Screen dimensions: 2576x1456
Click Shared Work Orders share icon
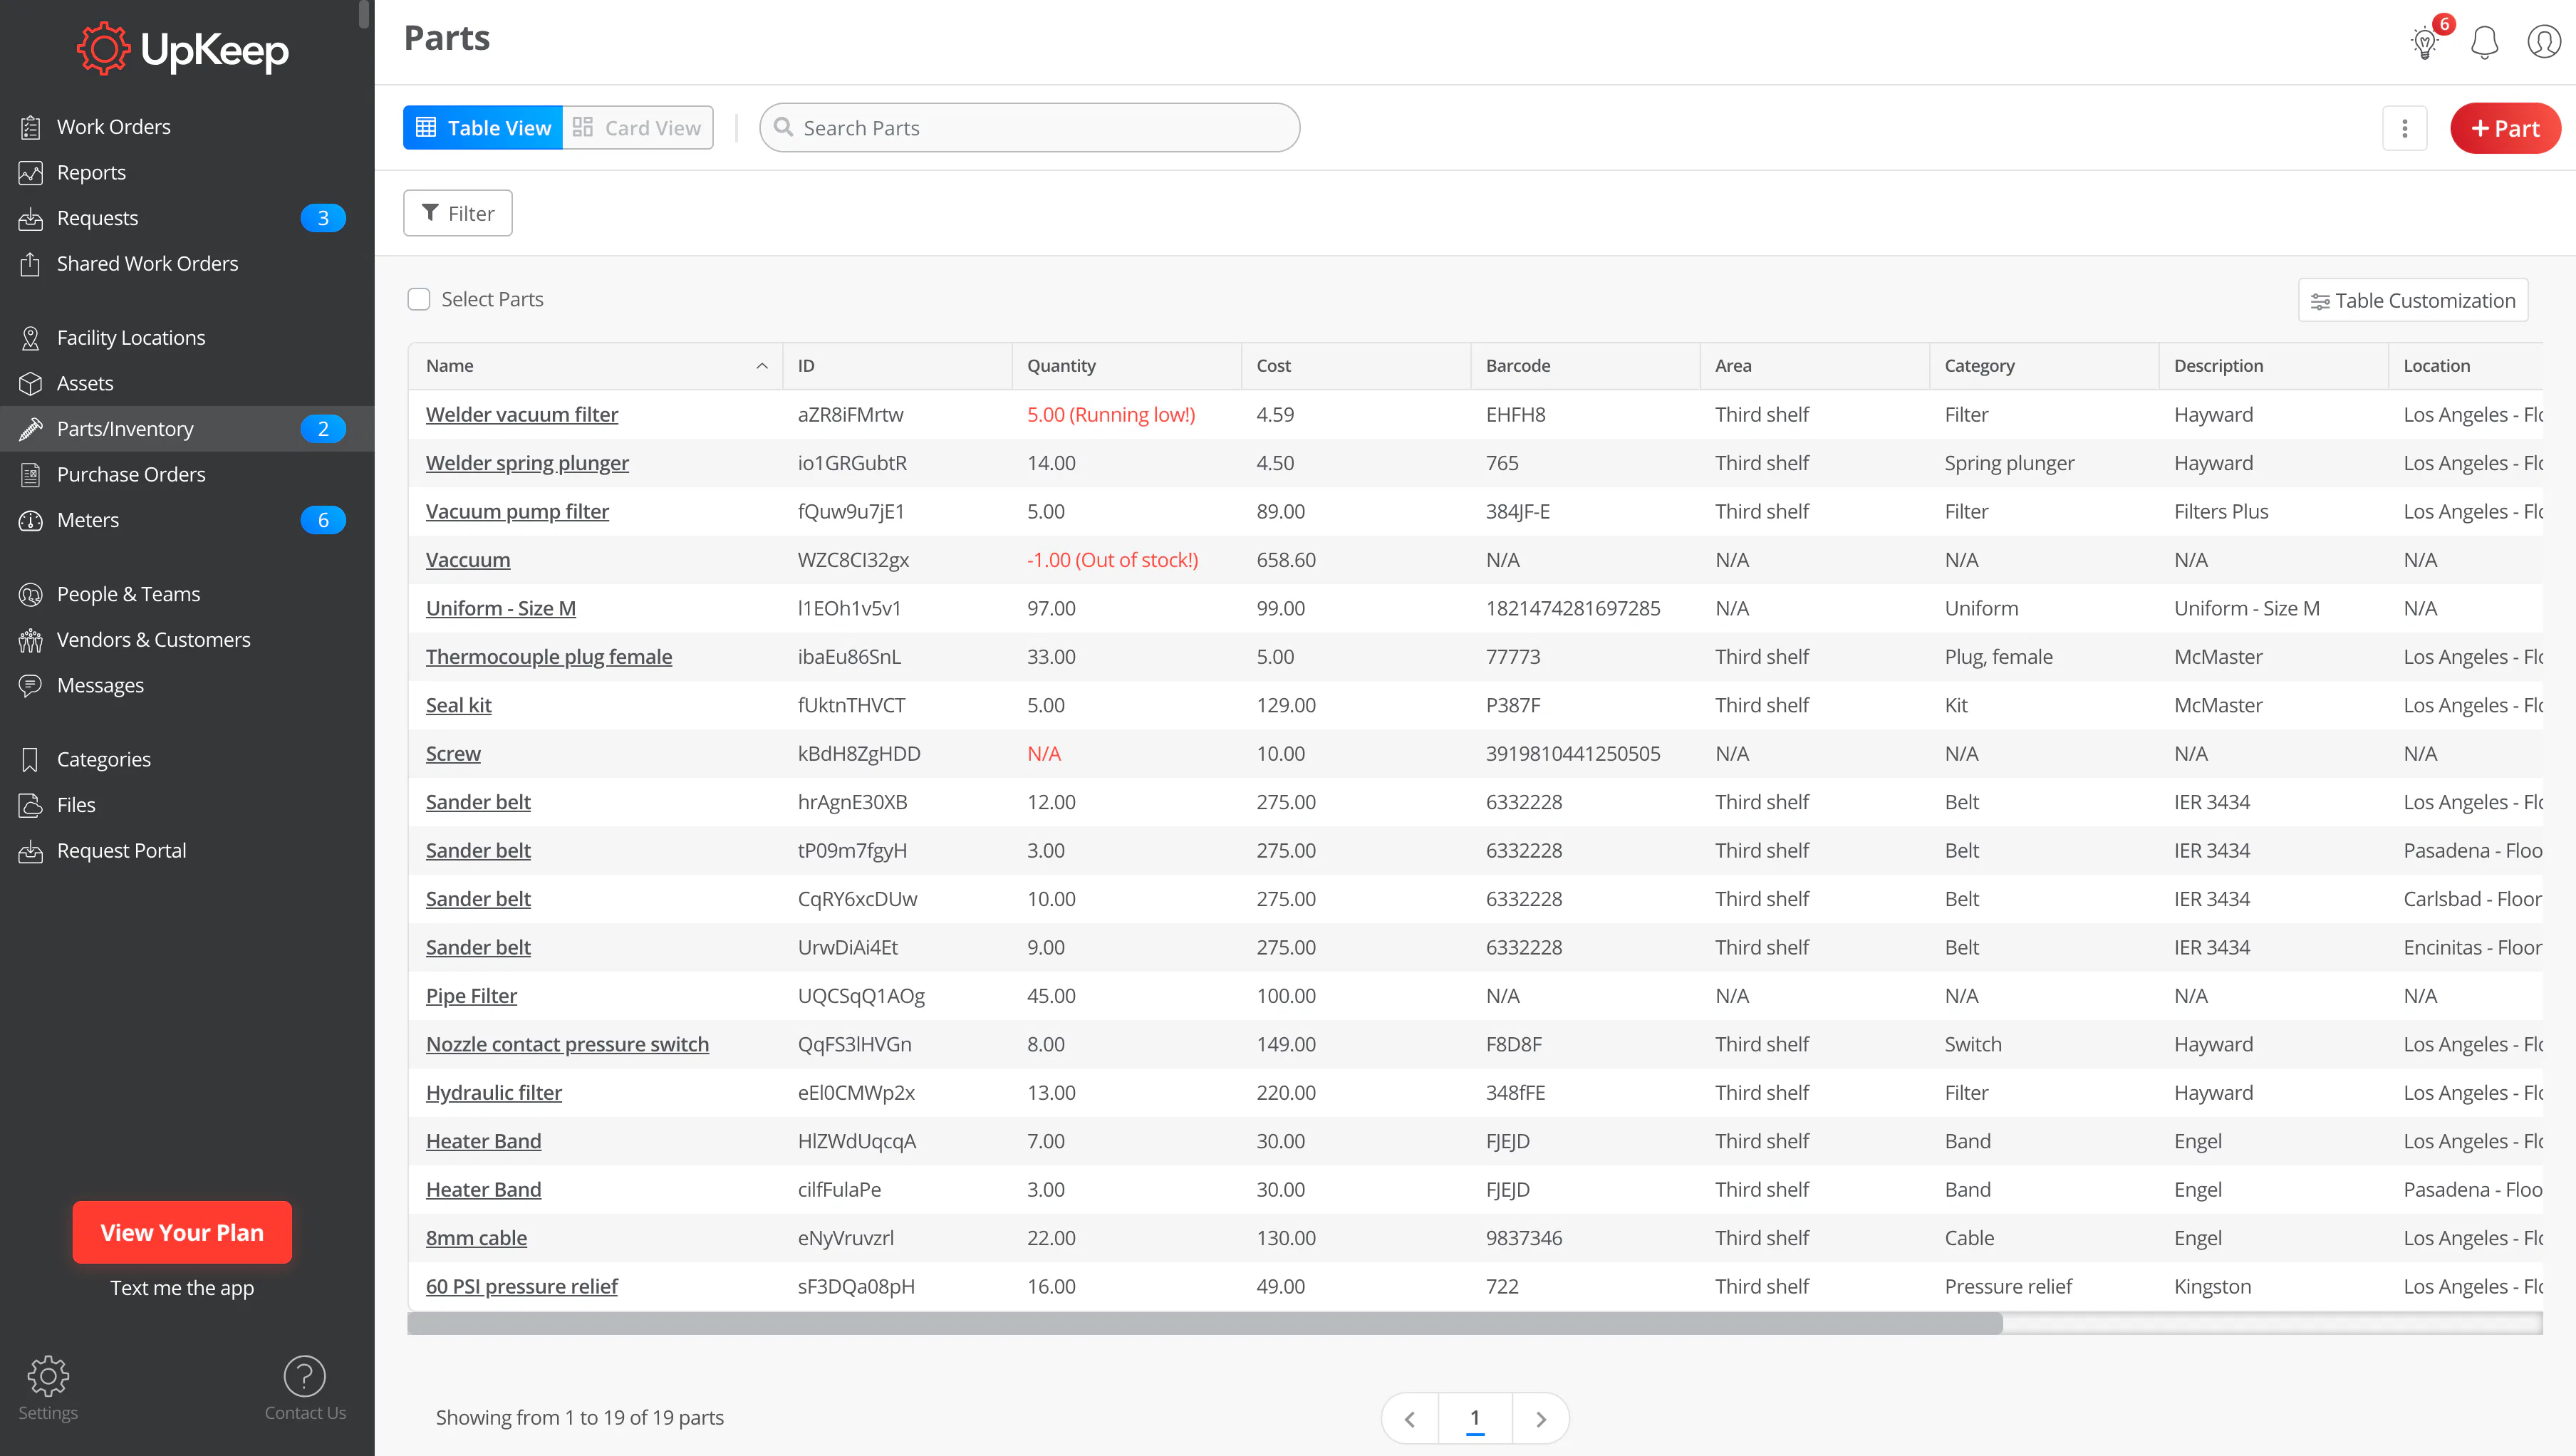pos(31,264)
